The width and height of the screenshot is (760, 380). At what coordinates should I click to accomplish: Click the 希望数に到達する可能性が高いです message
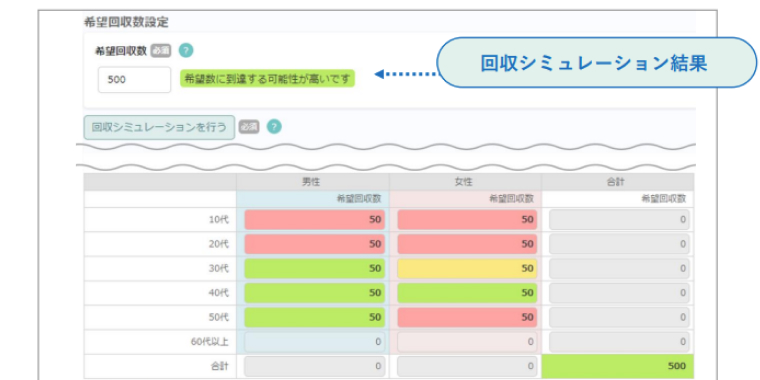click(268, 79)
